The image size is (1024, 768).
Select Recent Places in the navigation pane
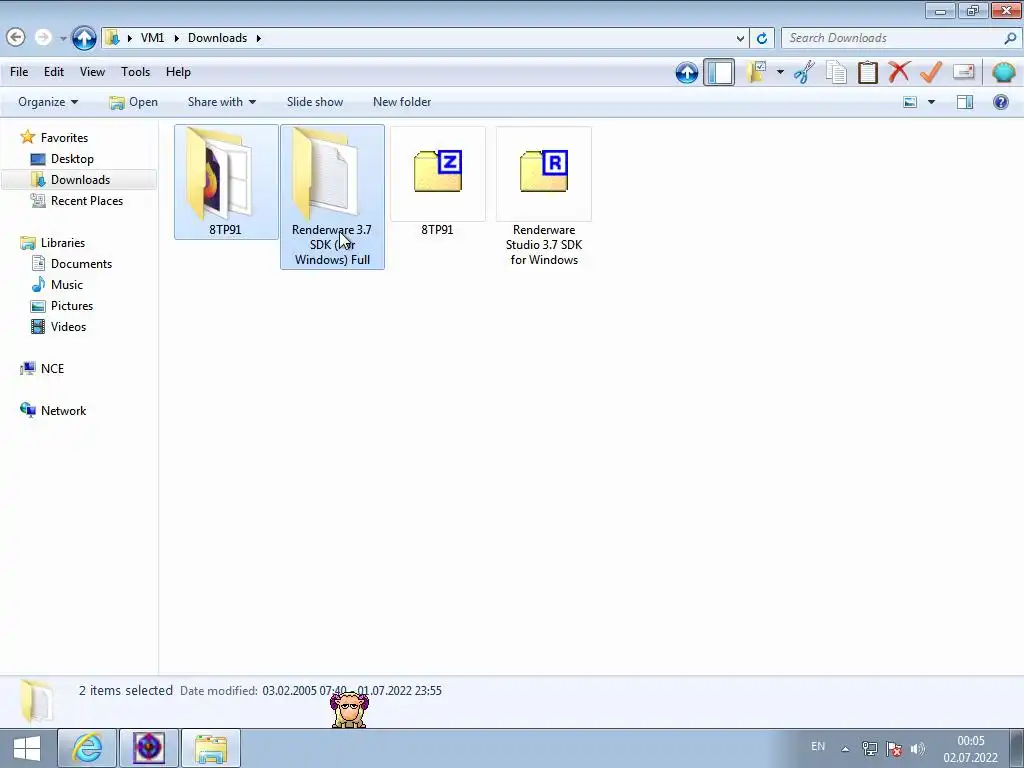(77, 200)
